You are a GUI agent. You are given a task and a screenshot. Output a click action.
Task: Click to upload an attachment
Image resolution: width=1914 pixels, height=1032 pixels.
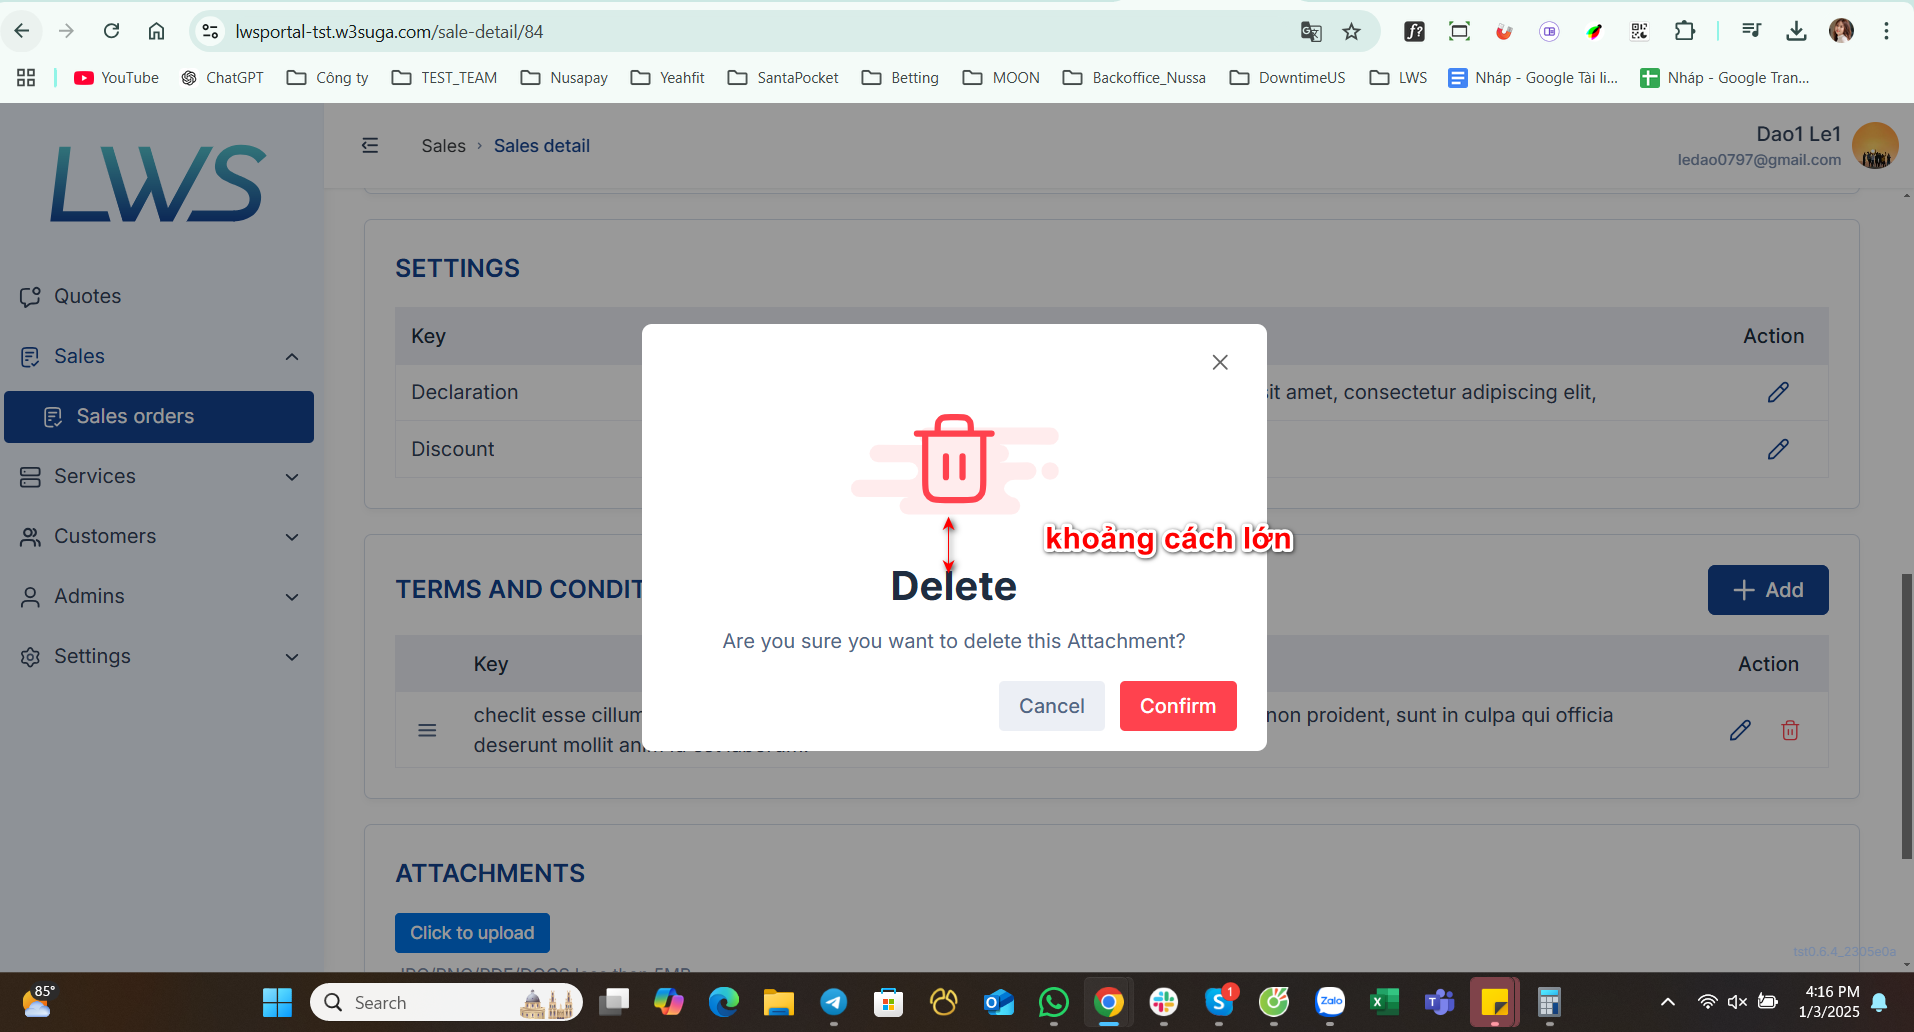click(x=472, y=933)
